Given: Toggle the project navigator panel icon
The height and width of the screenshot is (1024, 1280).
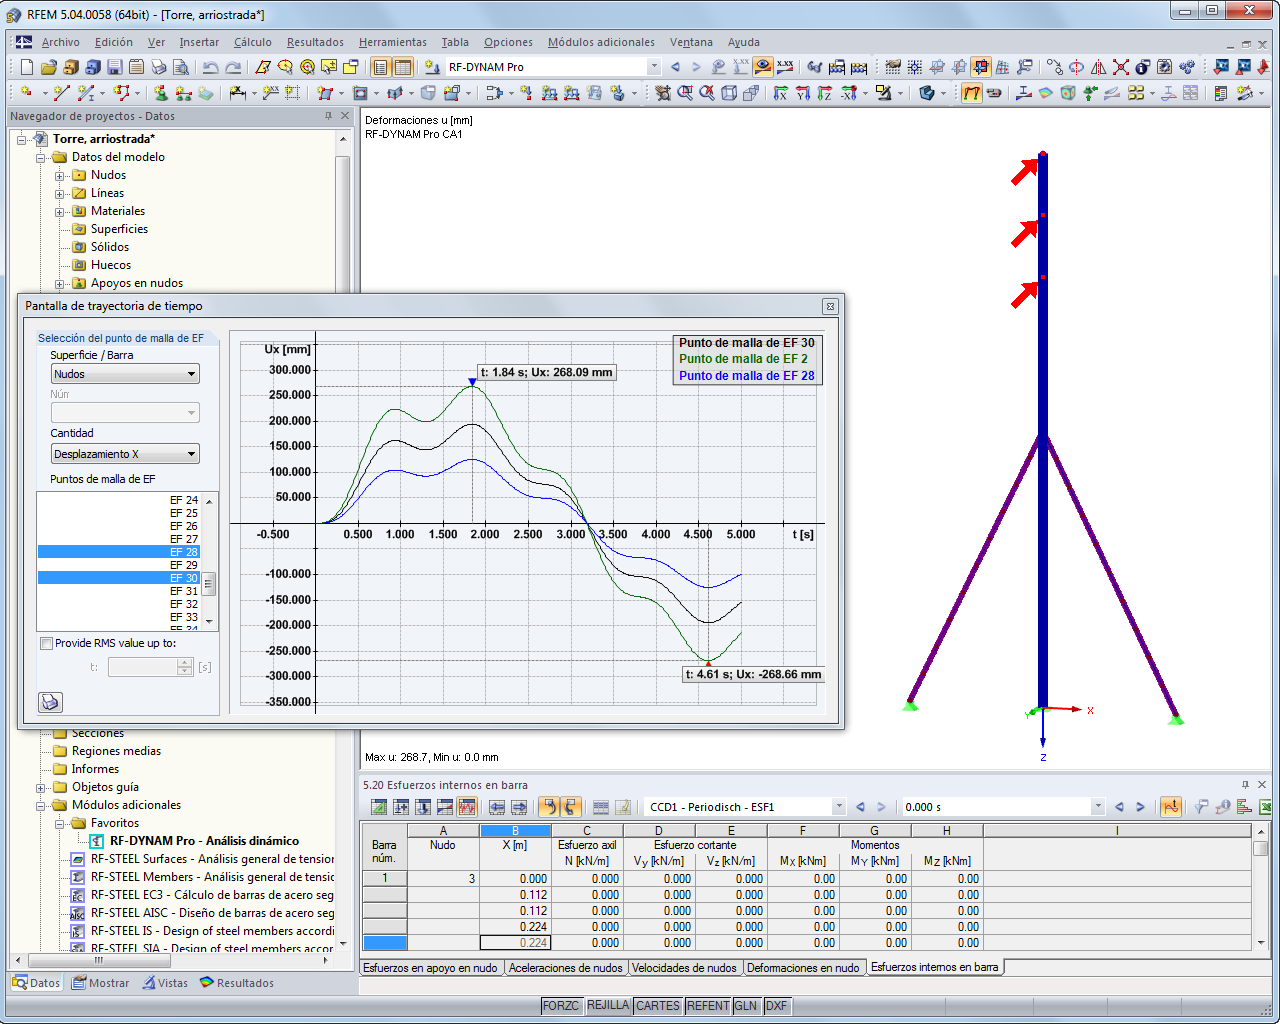Looking at the screenshot, I should [x=380, y=67].
